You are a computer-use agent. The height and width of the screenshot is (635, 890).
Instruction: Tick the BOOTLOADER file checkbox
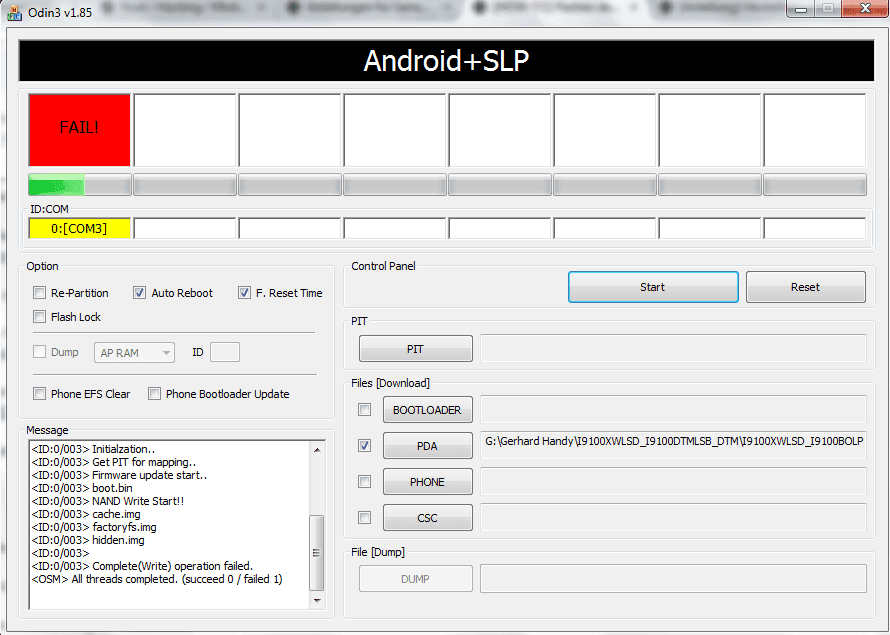(364, 410)
